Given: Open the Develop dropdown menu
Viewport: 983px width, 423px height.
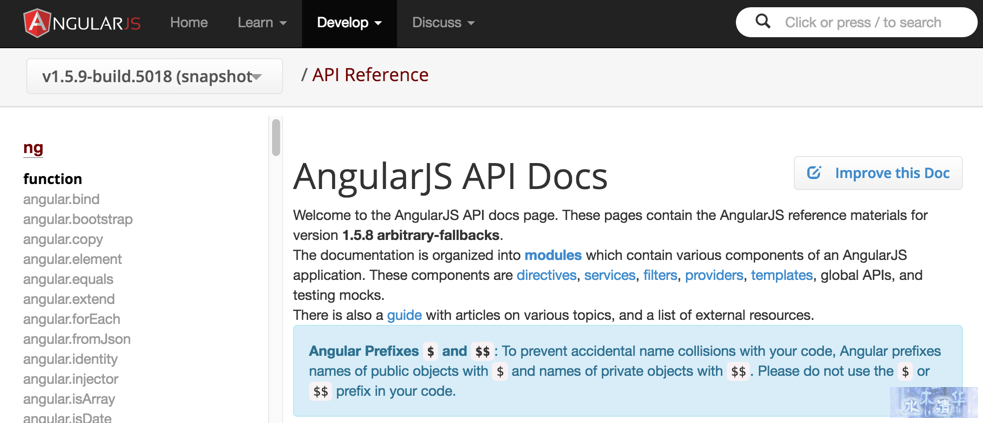Looking at the screenshot, I should point(349,23).
